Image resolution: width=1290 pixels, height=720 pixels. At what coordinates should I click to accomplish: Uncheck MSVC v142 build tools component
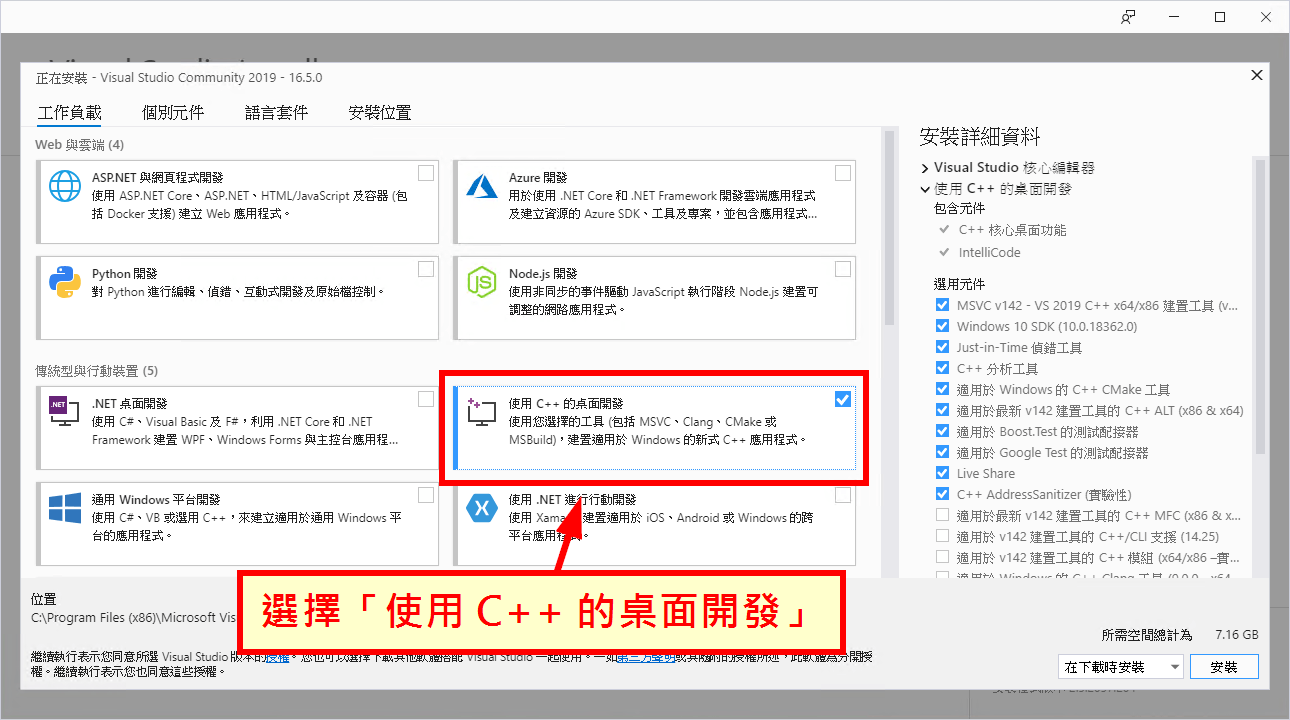[x=942, y=305]
